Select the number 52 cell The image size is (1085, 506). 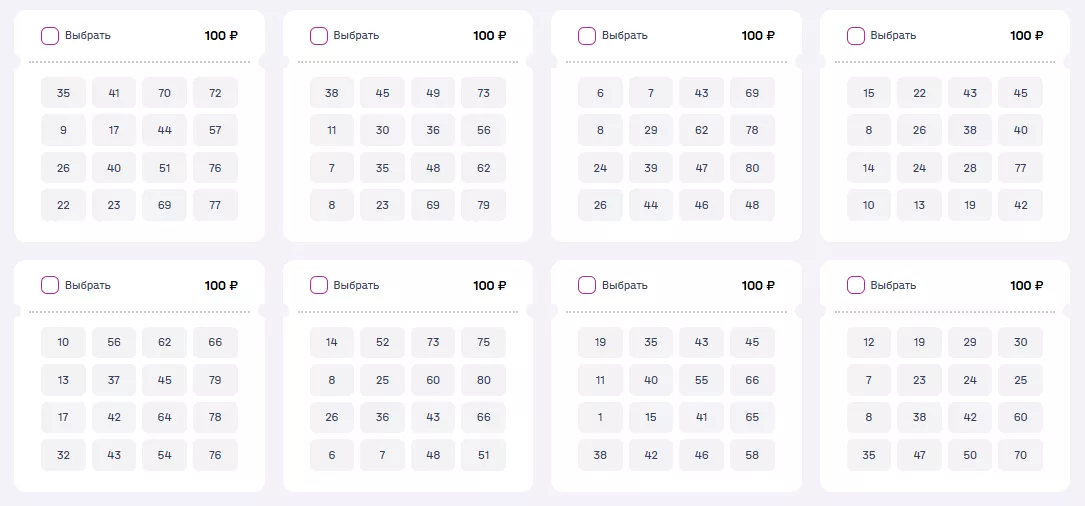(383, 342)
